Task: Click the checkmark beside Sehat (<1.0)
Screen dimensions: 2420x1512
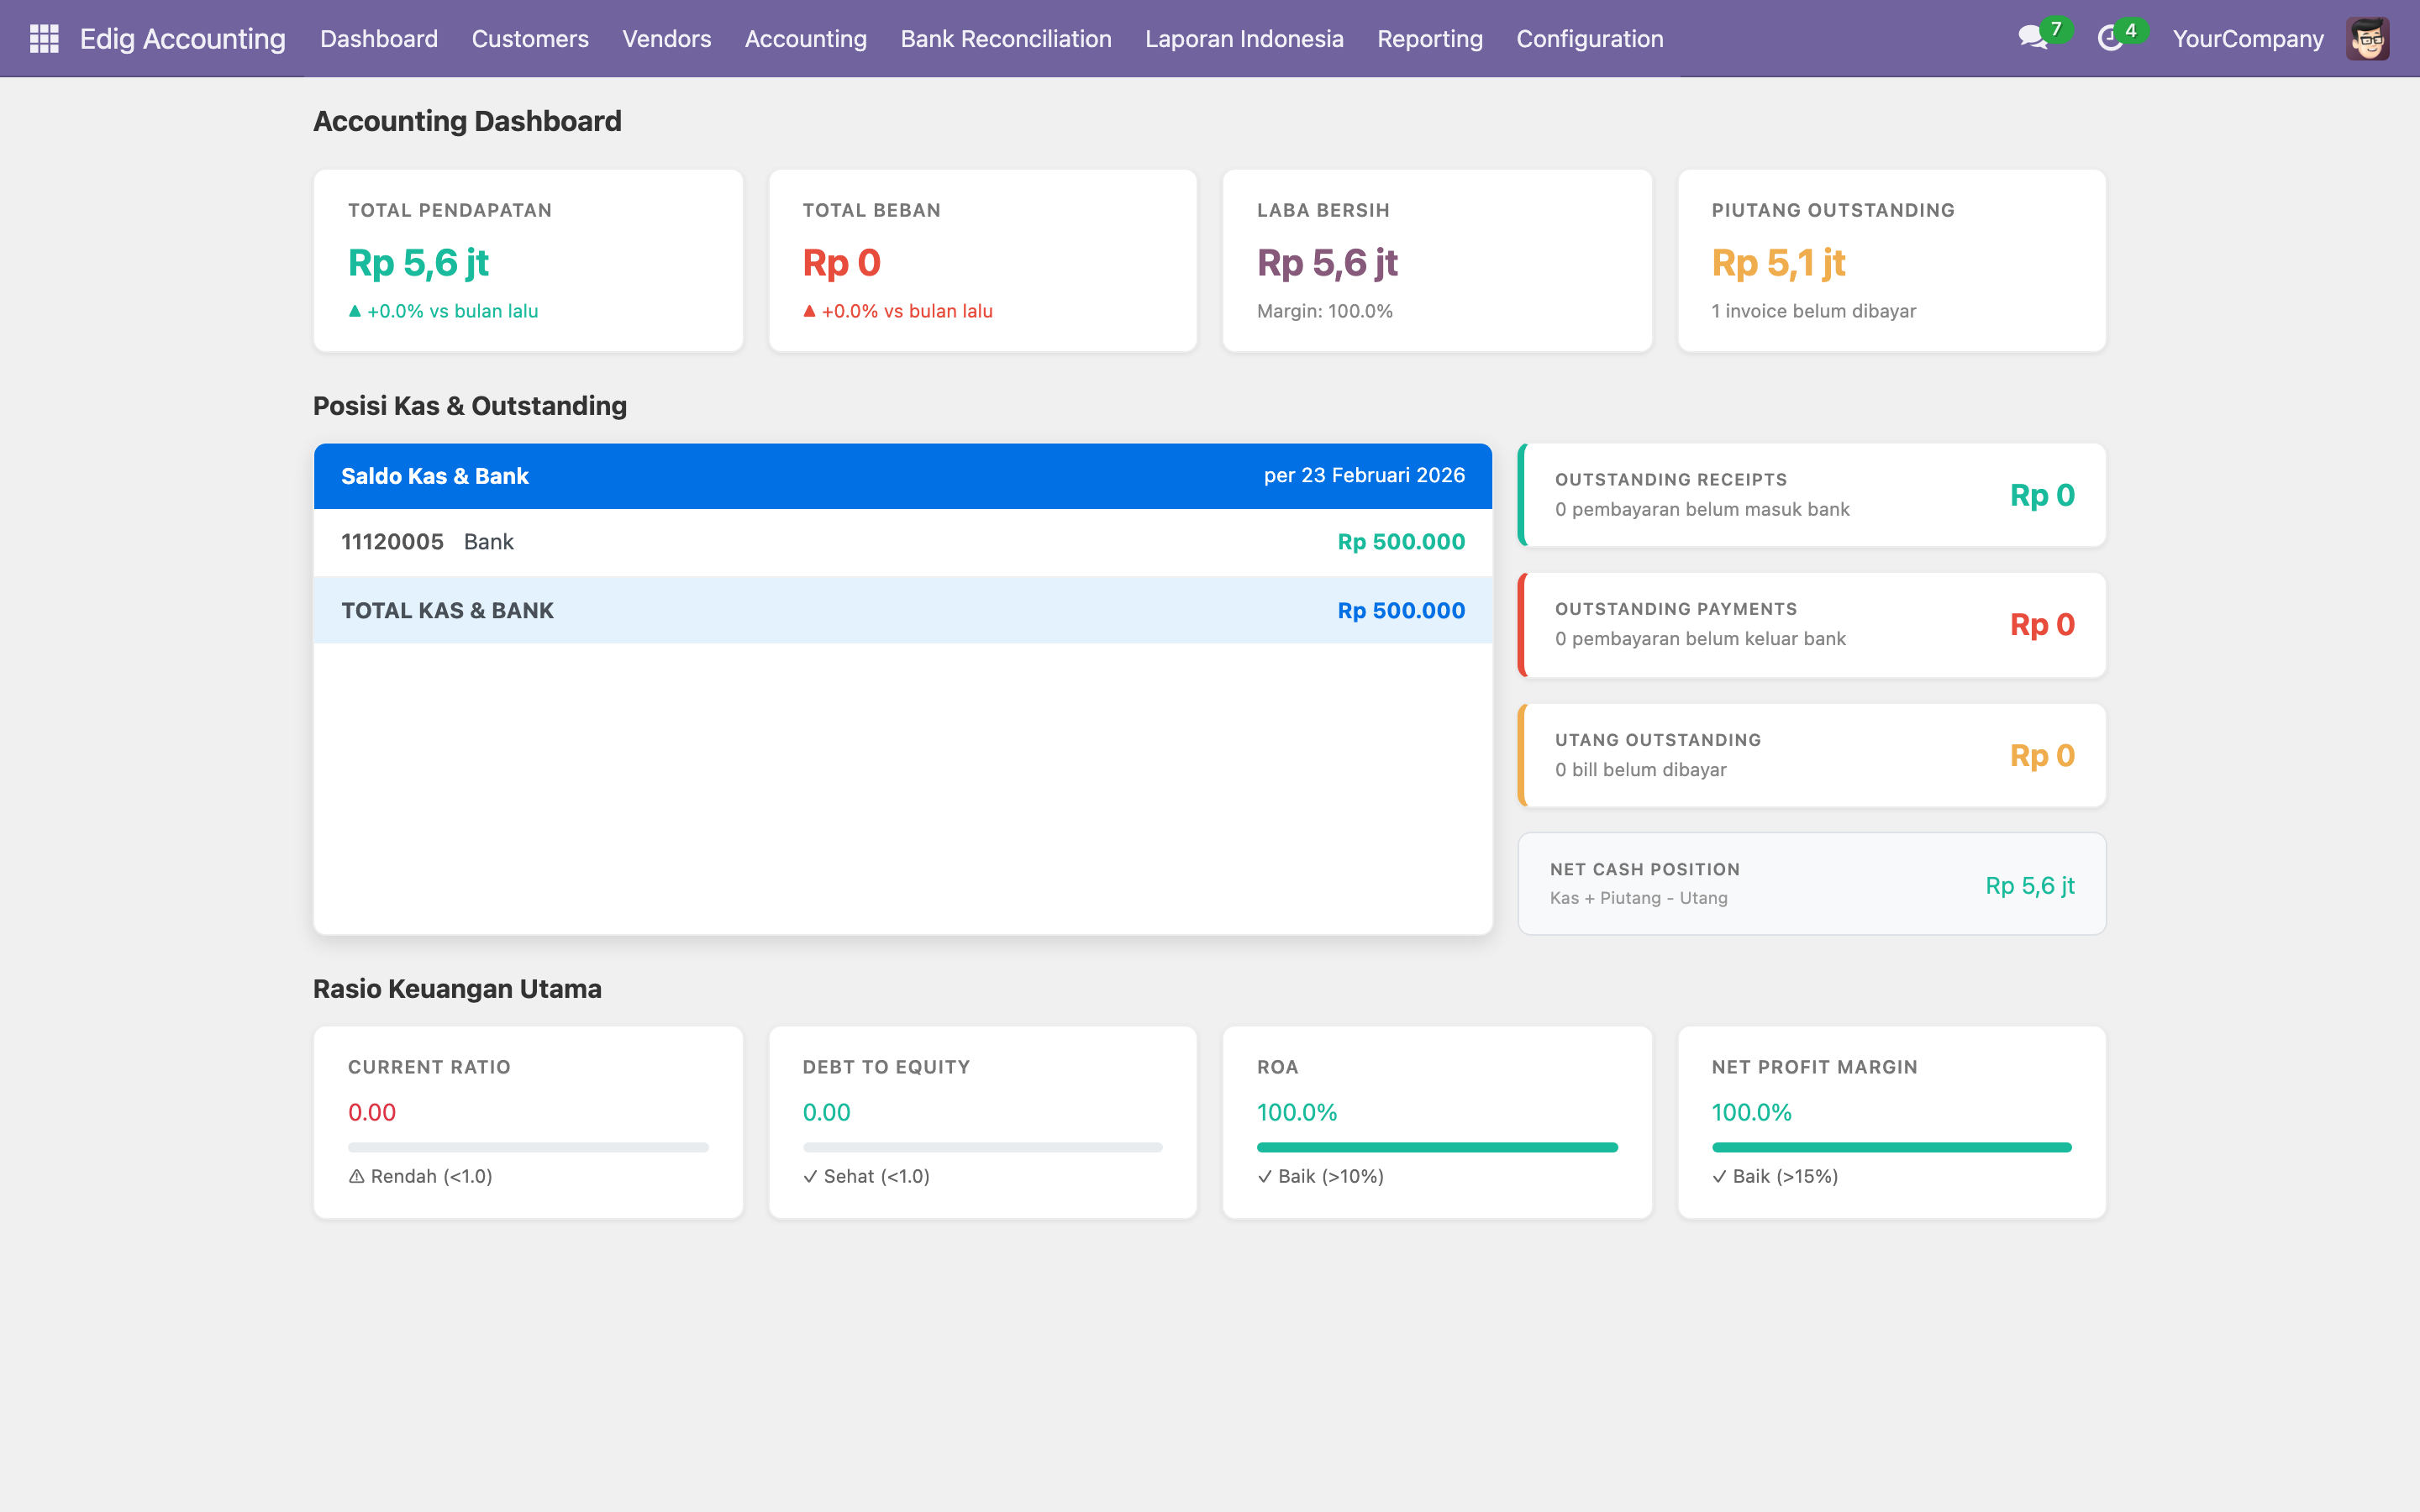Action: click(810, 1176)
